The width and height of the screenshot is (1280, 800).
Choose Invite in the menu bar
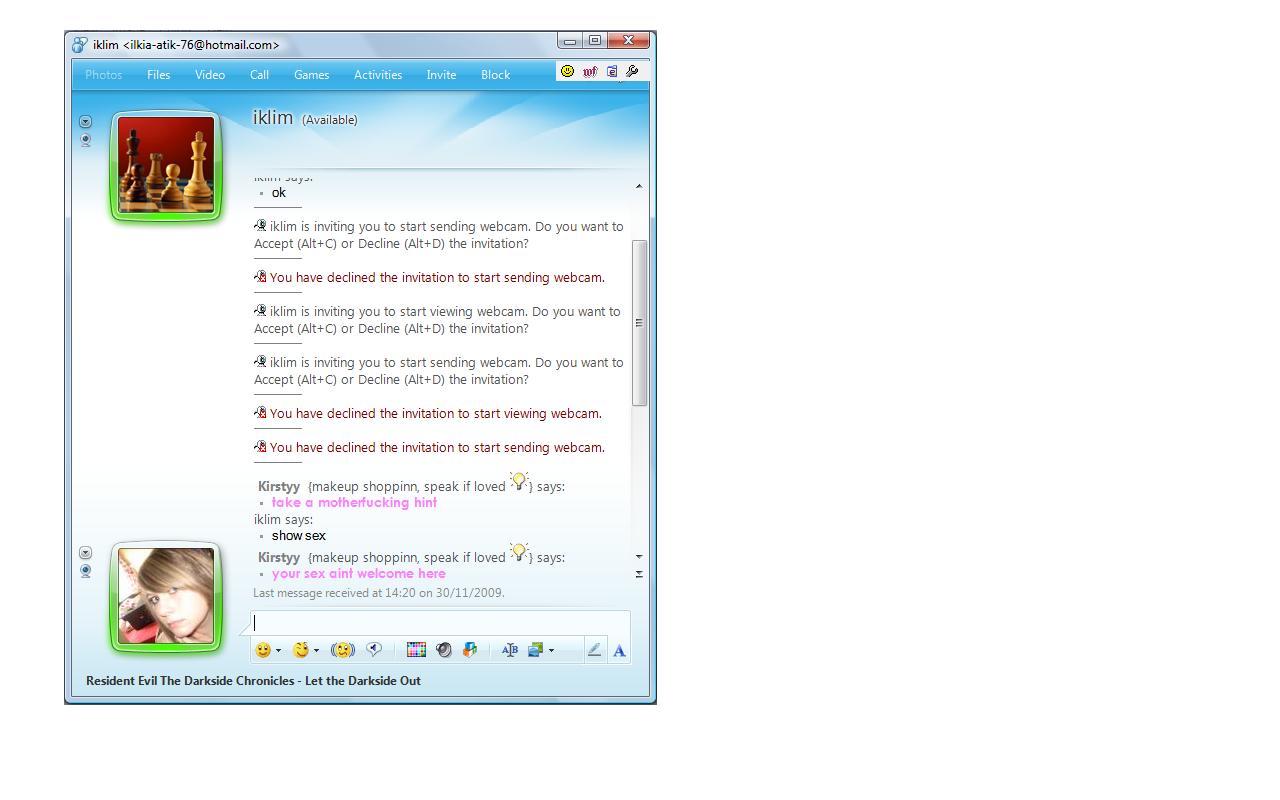point(441,75)
